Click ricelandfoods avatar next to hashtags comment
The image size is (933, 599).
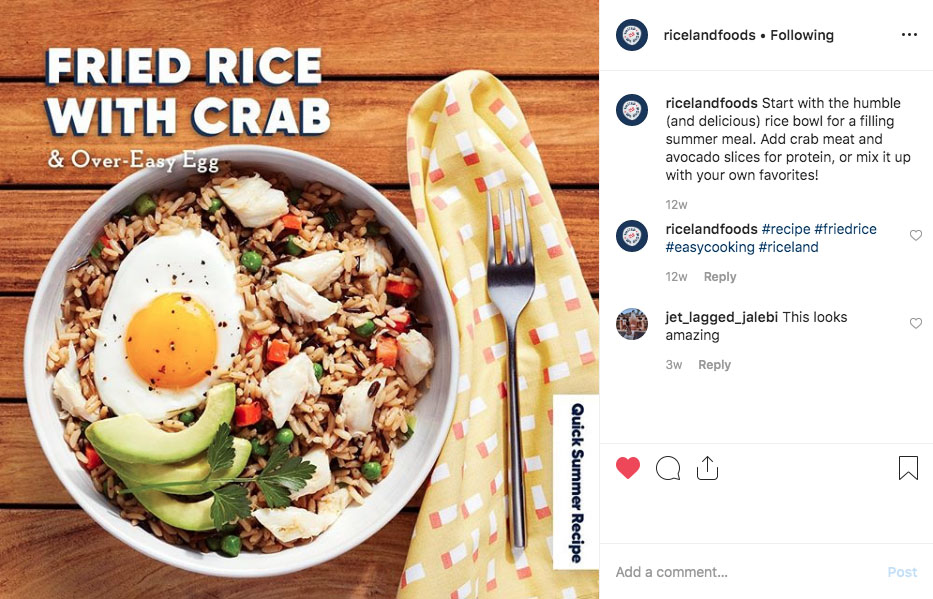632,236
